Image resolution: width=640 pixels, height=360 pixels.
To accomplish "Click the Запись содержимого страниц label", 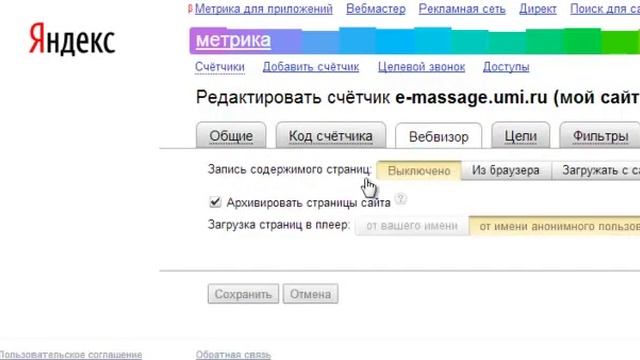I will click(289, 169).
